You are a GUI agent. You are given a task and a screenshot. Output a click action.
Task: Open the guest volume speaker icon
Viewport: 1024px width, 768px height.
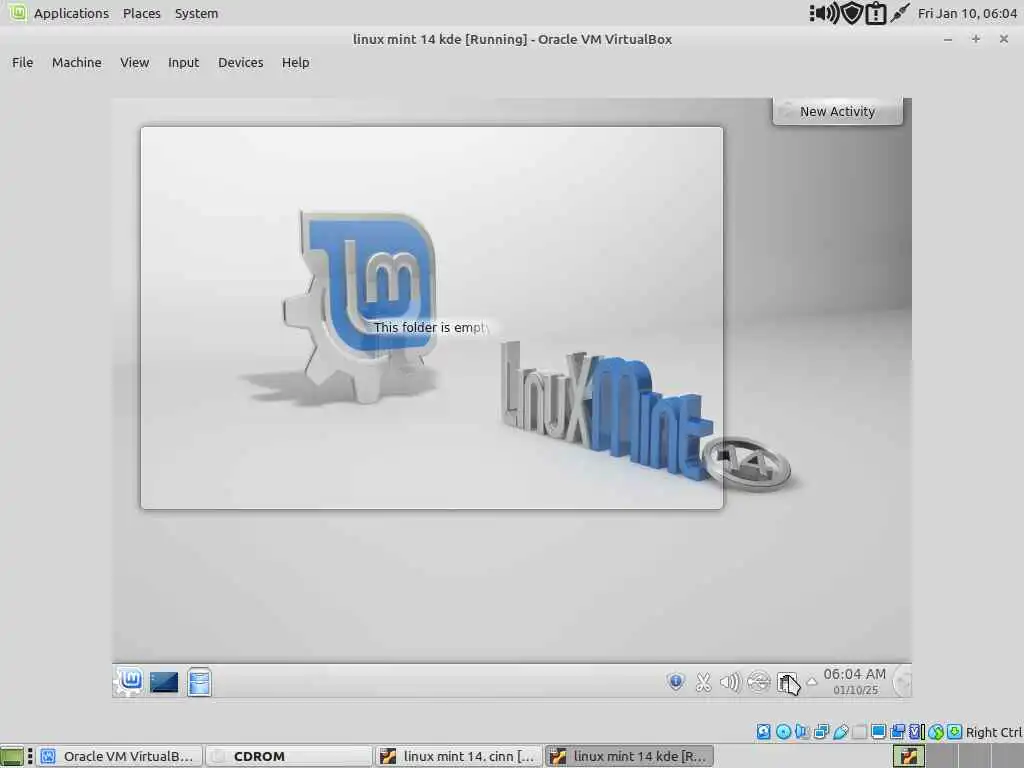coord(730,682)
